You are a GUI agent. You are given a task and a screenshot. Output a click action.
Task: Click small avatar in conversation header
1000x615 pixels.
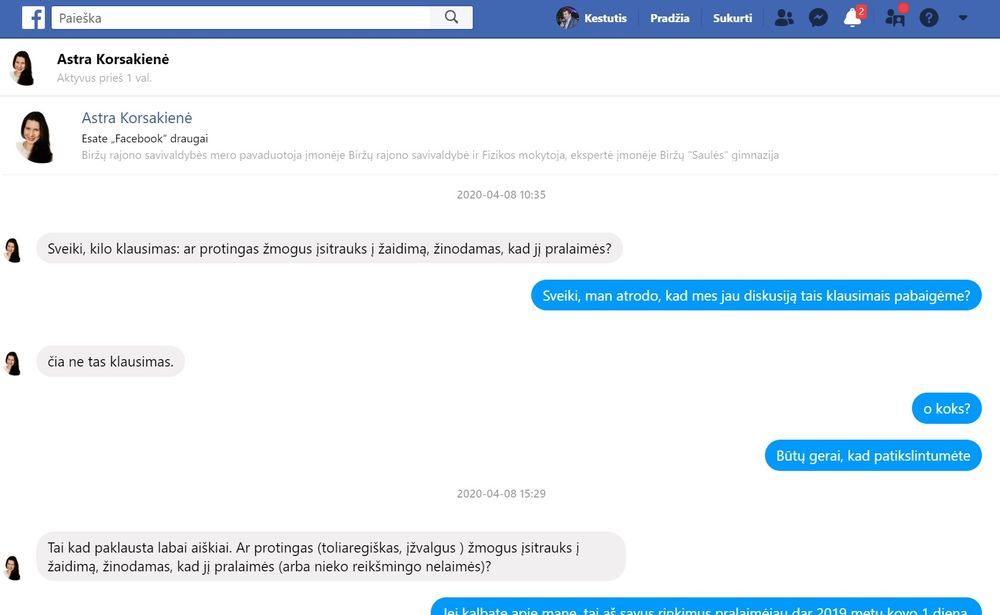[22, 67]
